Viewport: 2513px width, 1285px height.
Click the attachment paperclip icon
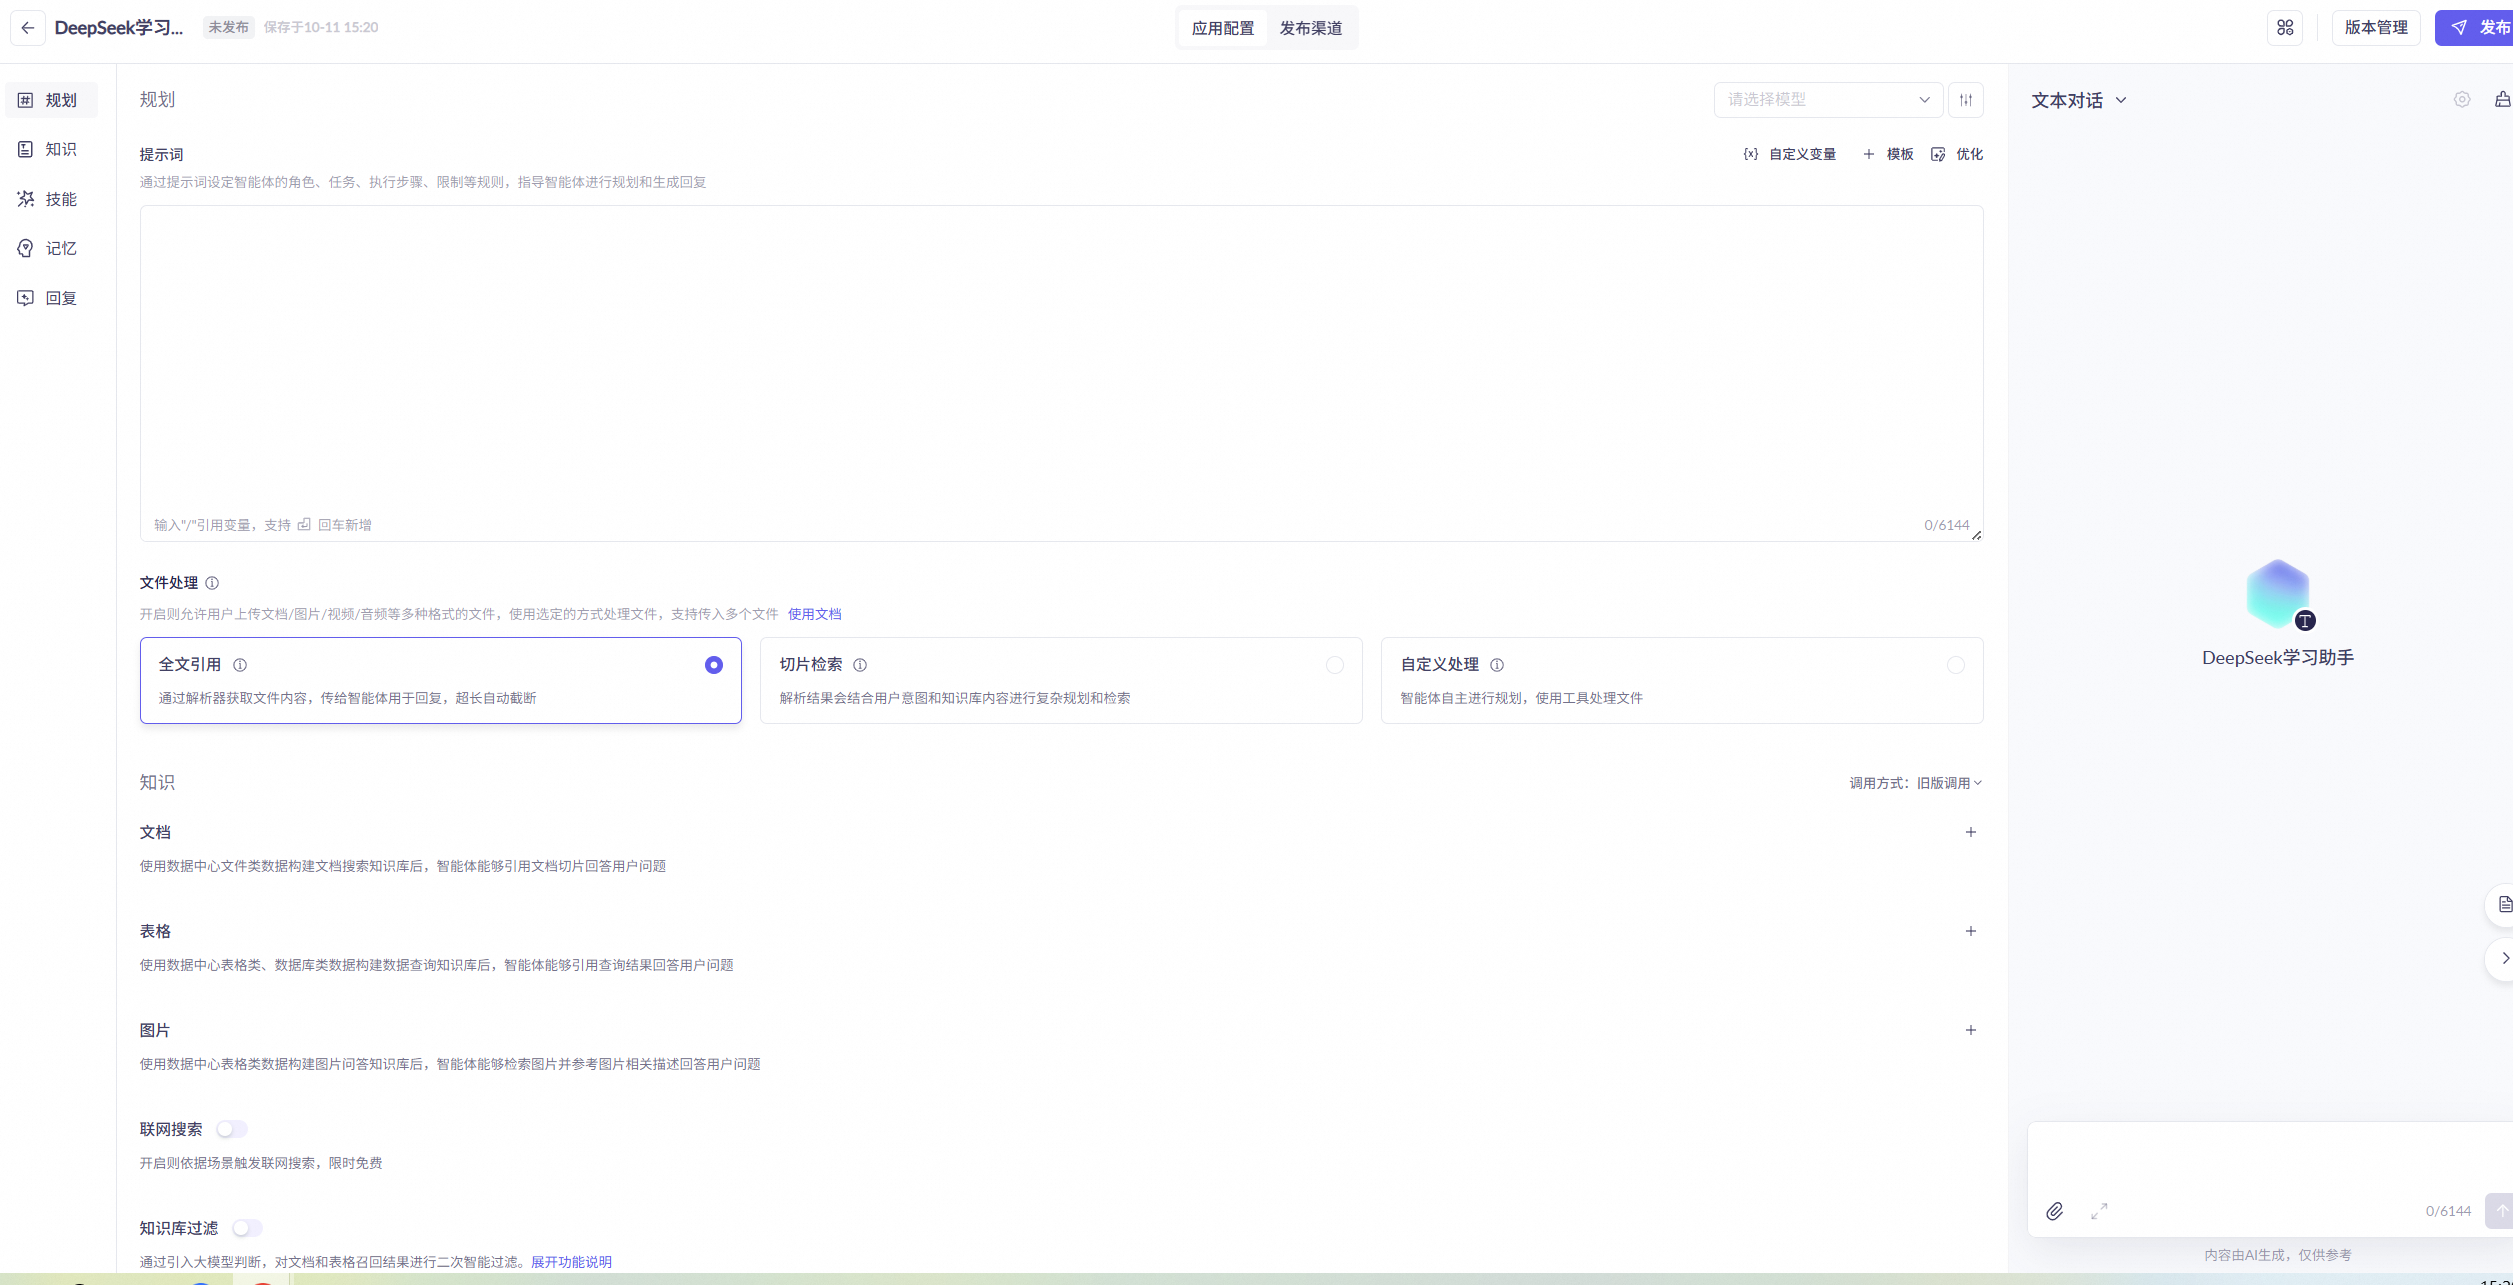pos(2054,1211)
